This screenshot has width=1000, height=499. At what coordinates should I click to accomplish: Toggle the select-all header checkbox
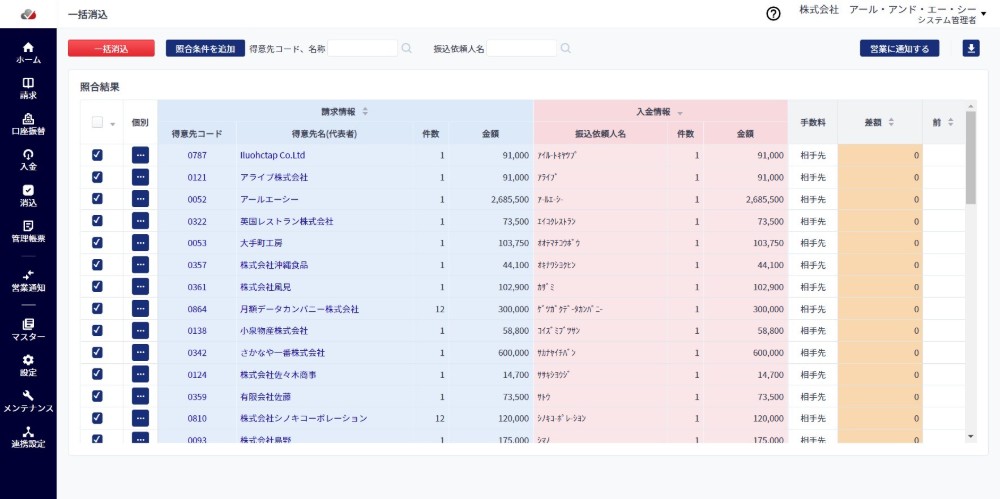tap(97, 123)
